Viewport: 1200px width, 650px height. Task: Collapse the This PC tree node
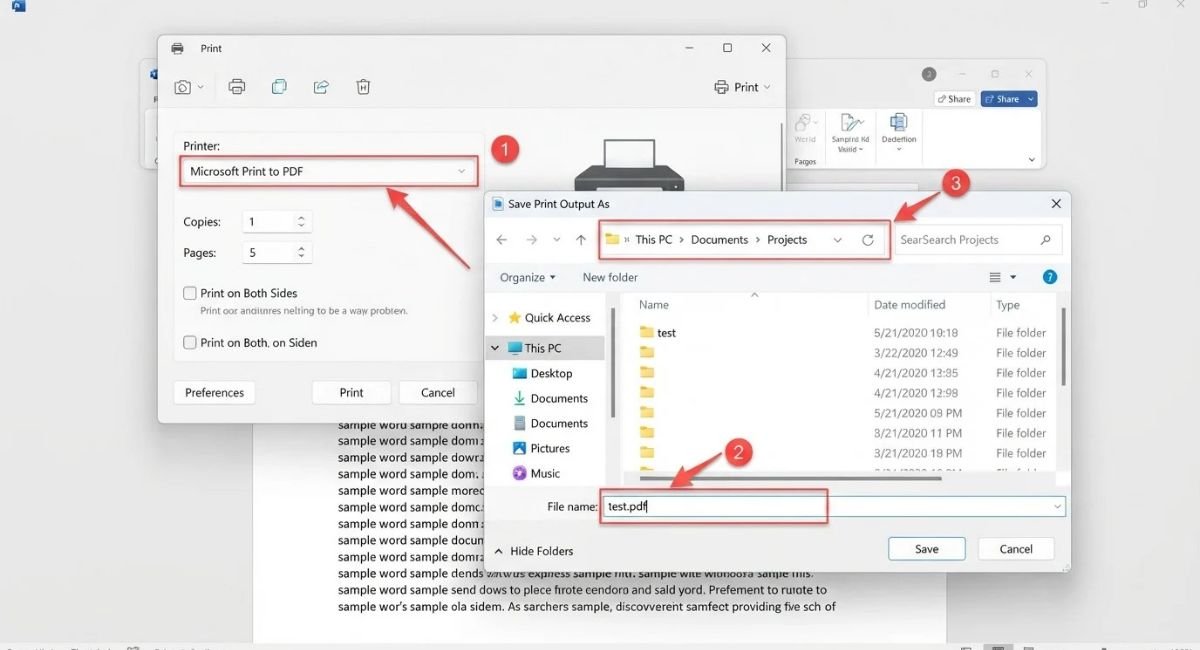pos(494,348)
